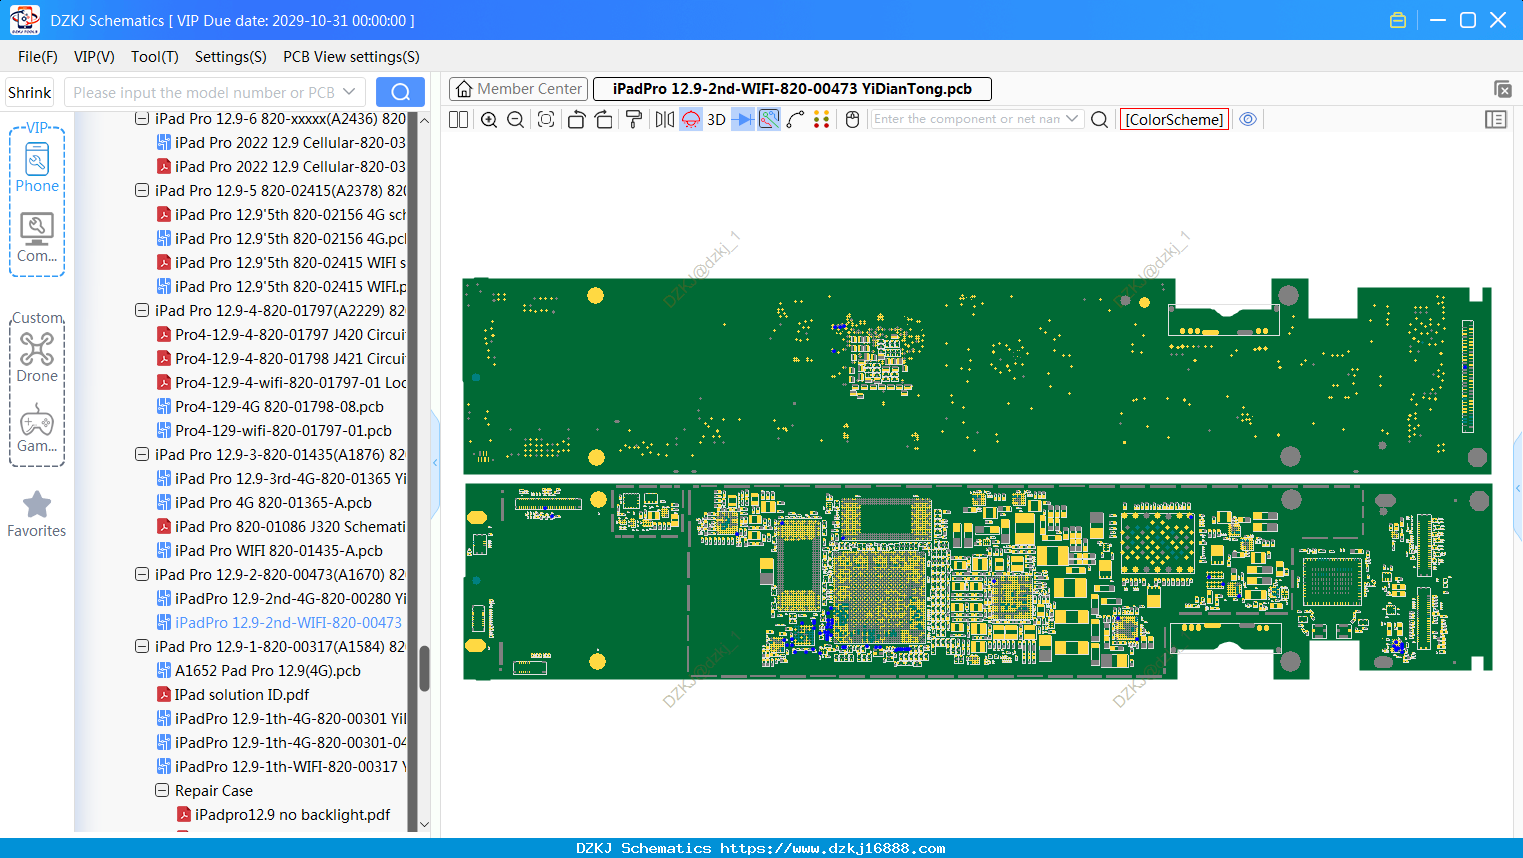Click the file tree scroll down arrow
The width and height of the screenshot is (1523, 858).
click(x=424, y=825)
